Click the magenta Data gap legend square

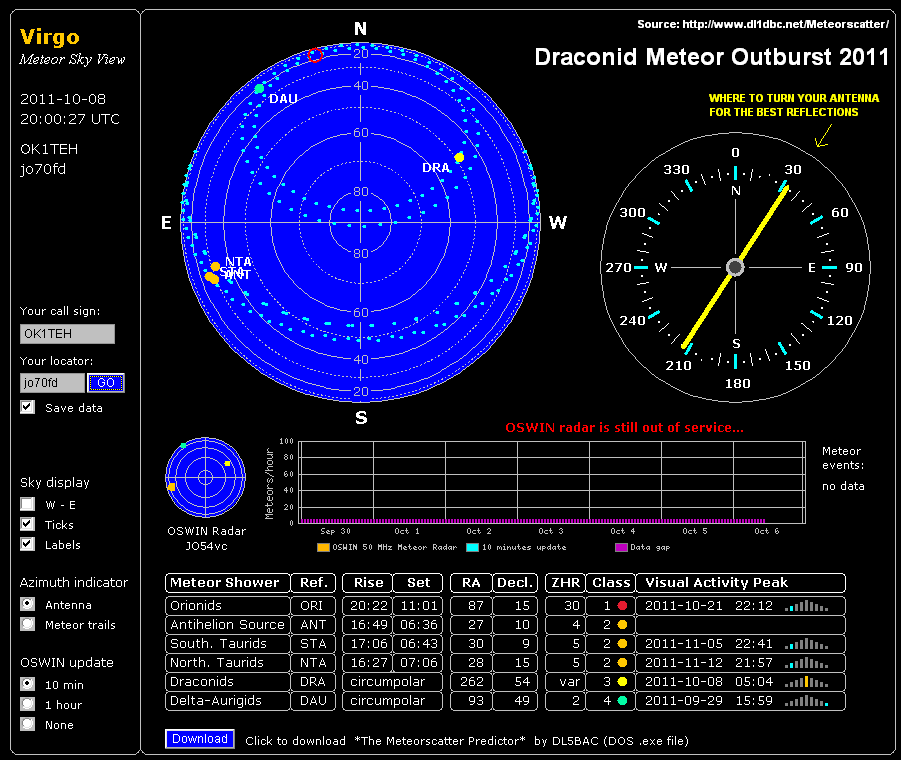(x=621, y=547)
